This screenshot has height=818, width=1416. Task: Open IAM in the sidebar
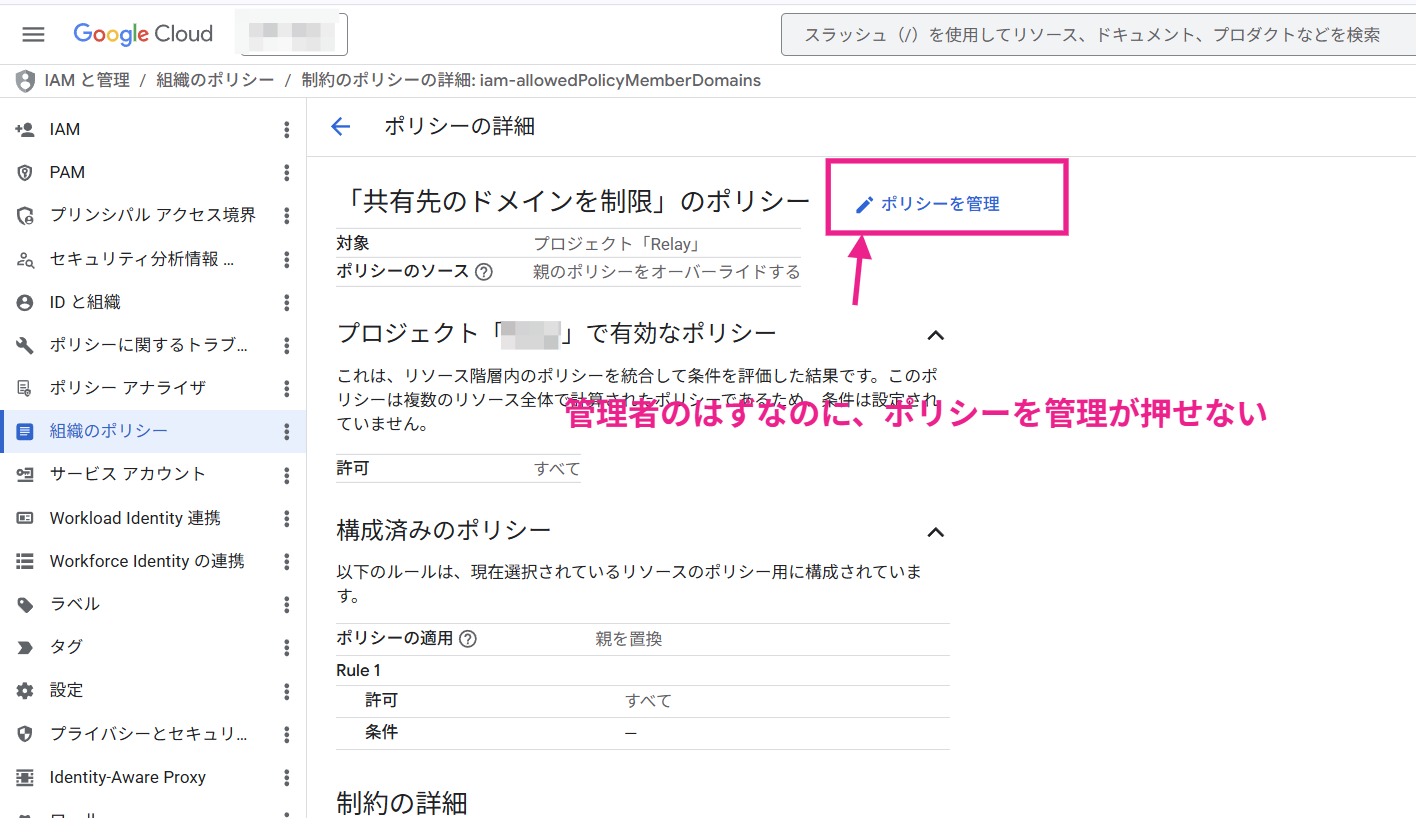click(x=153, y=129)
